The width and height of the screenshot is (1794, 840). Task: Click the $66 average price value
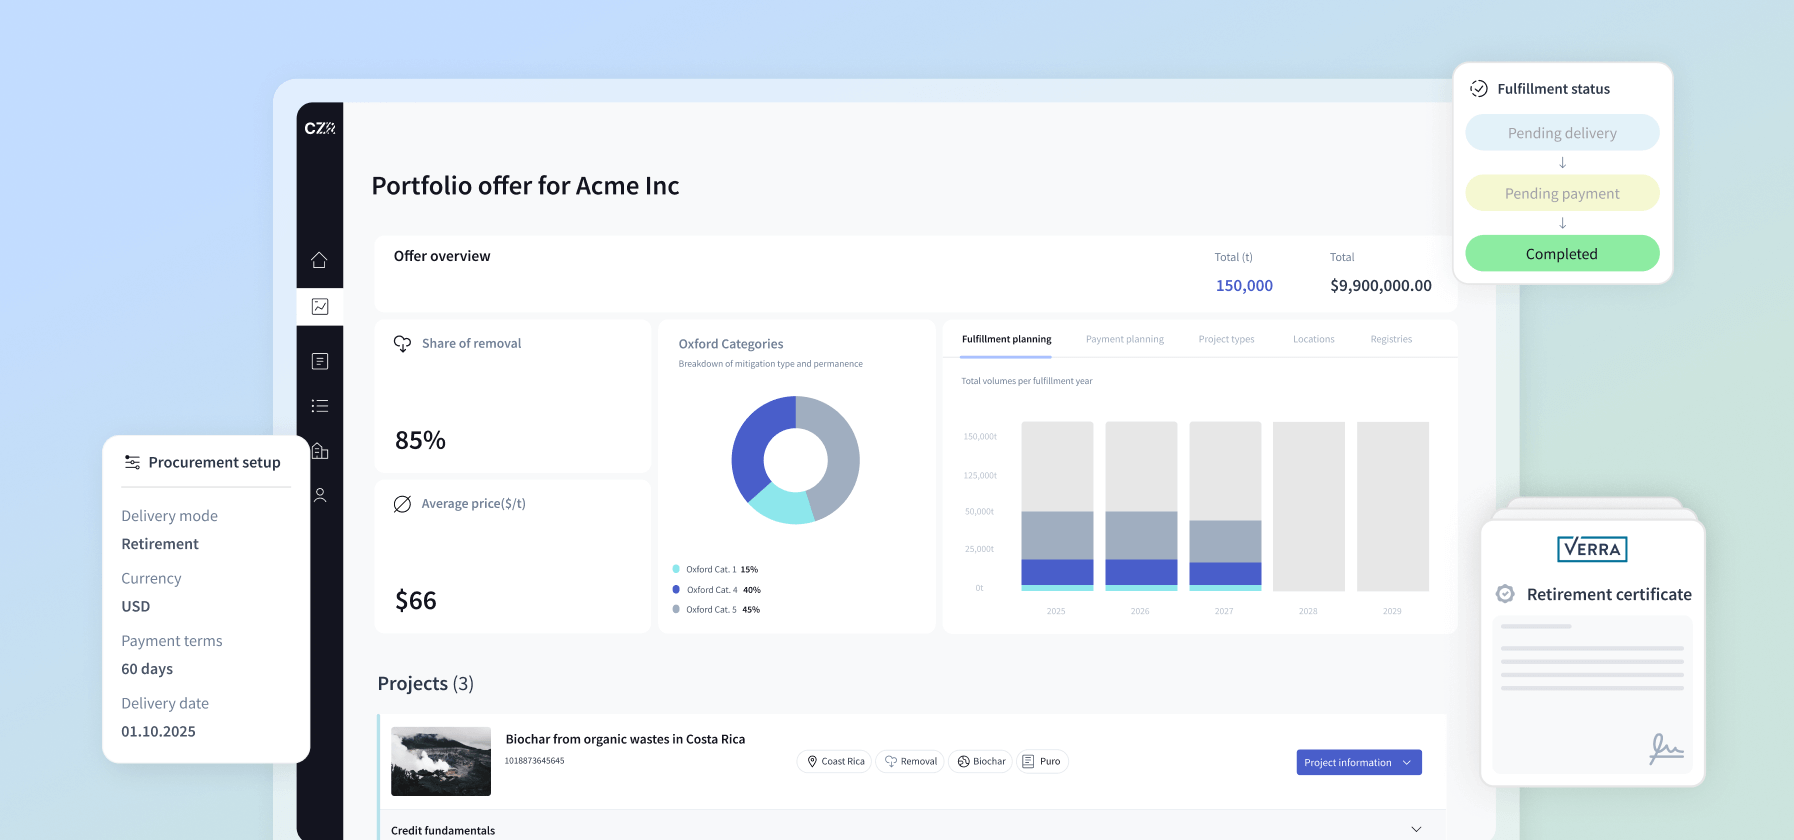[x=416, y=600]
